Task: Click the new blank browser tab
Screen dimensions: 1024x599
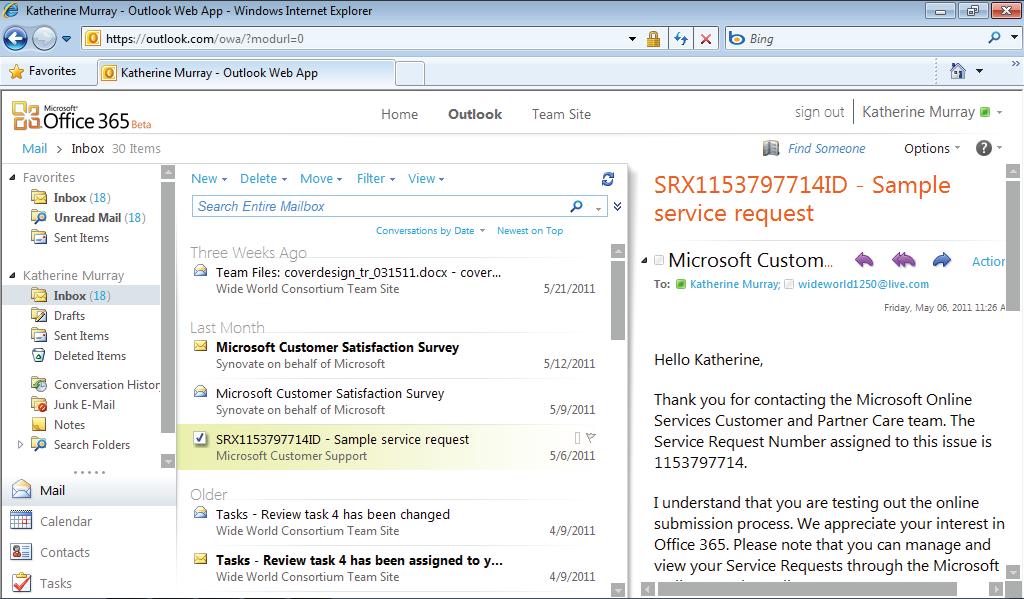Action: [x=410, y=73]
